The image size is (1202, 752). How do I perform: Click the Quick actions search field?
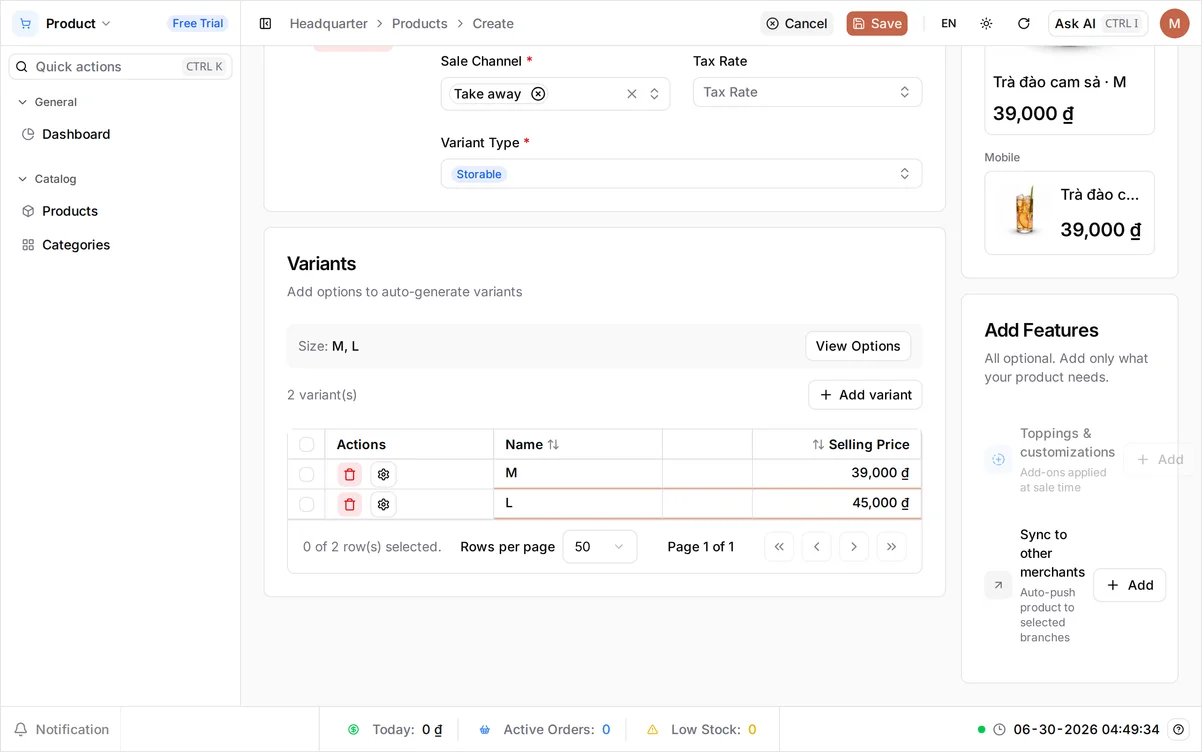tap(120, 67)
